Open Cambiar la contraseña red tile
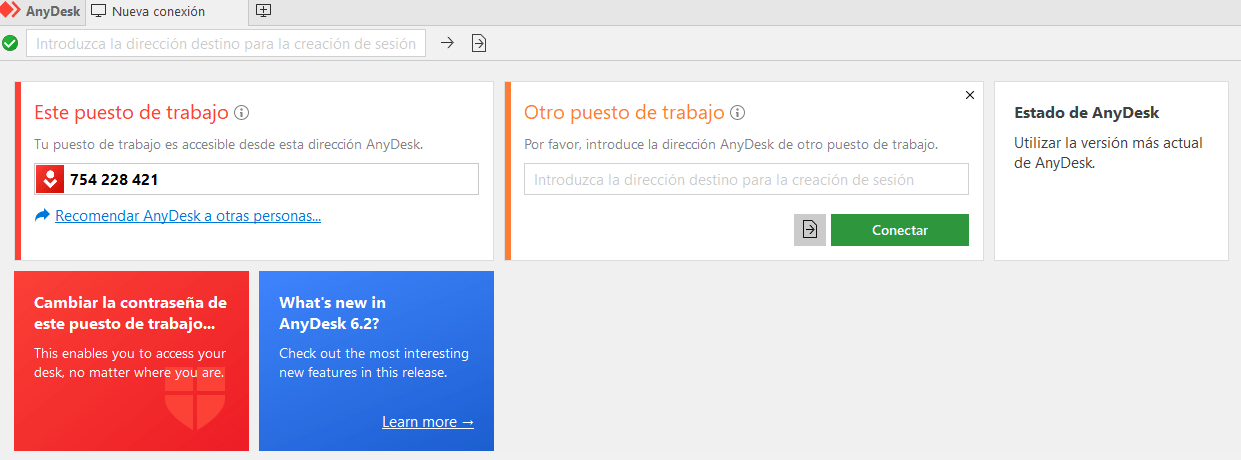This screenshot has height=460, width=1241. tap(132, 361)
